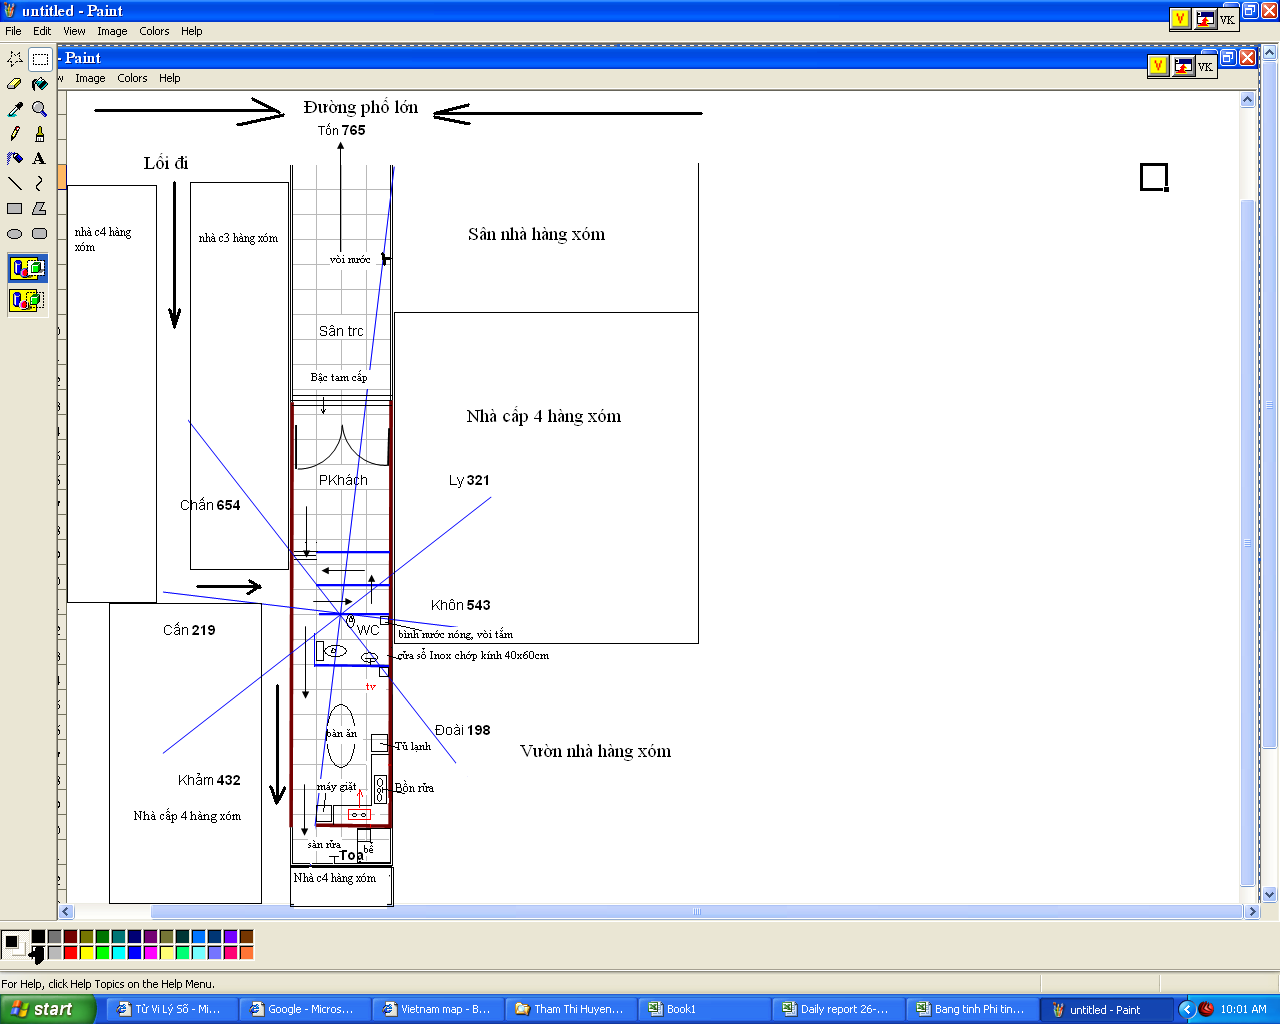Screen dimensions: 1280x1024
Task: Select the Fill With Color bucket tool
Action: pos(39,84)
